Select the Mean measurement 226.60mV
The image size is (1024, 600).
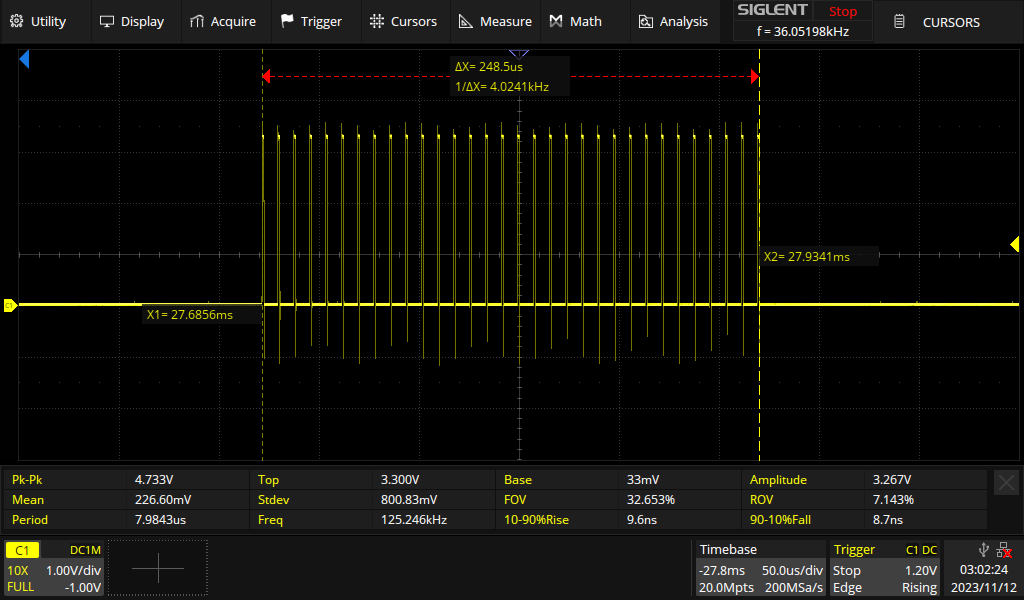(127, 499)
